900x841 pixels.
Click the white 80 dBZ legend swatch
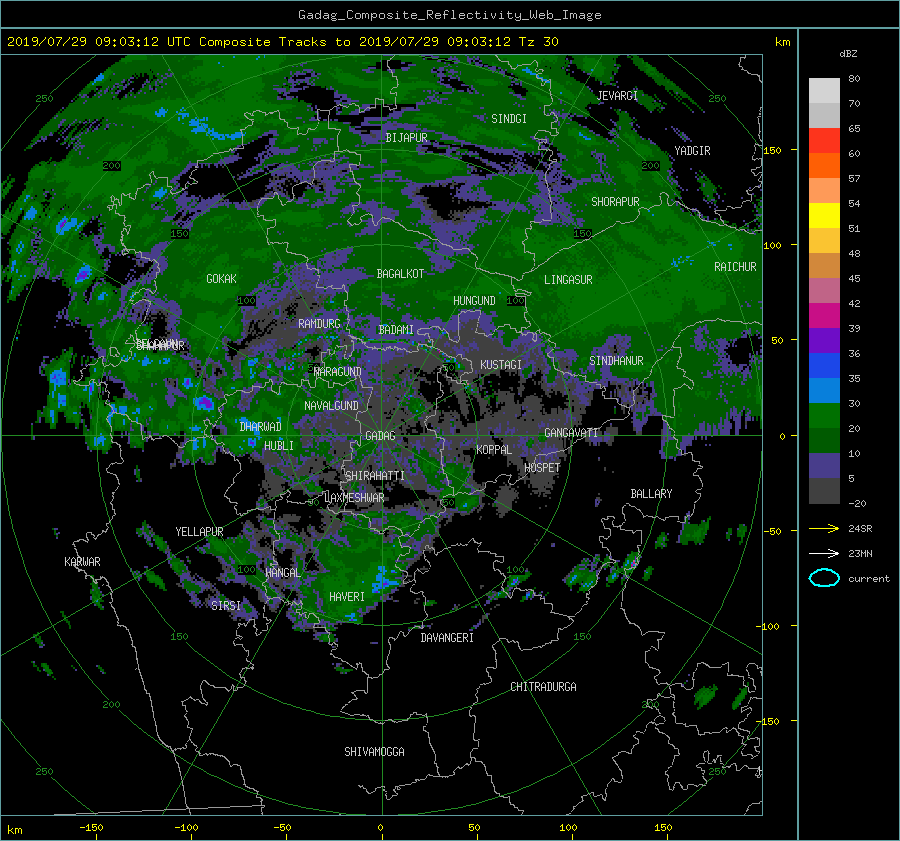[x=824, y=90]
